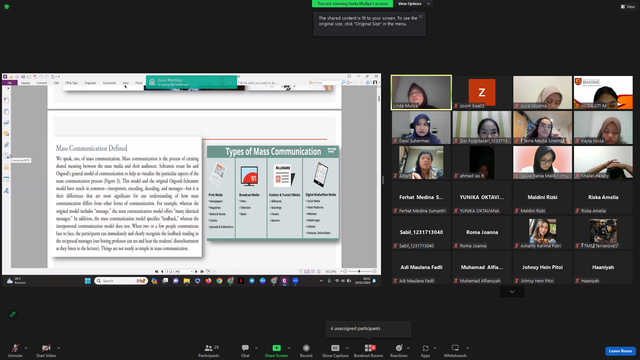
Task: Select the Haaniyah participant tile
Action: (603, 268)
